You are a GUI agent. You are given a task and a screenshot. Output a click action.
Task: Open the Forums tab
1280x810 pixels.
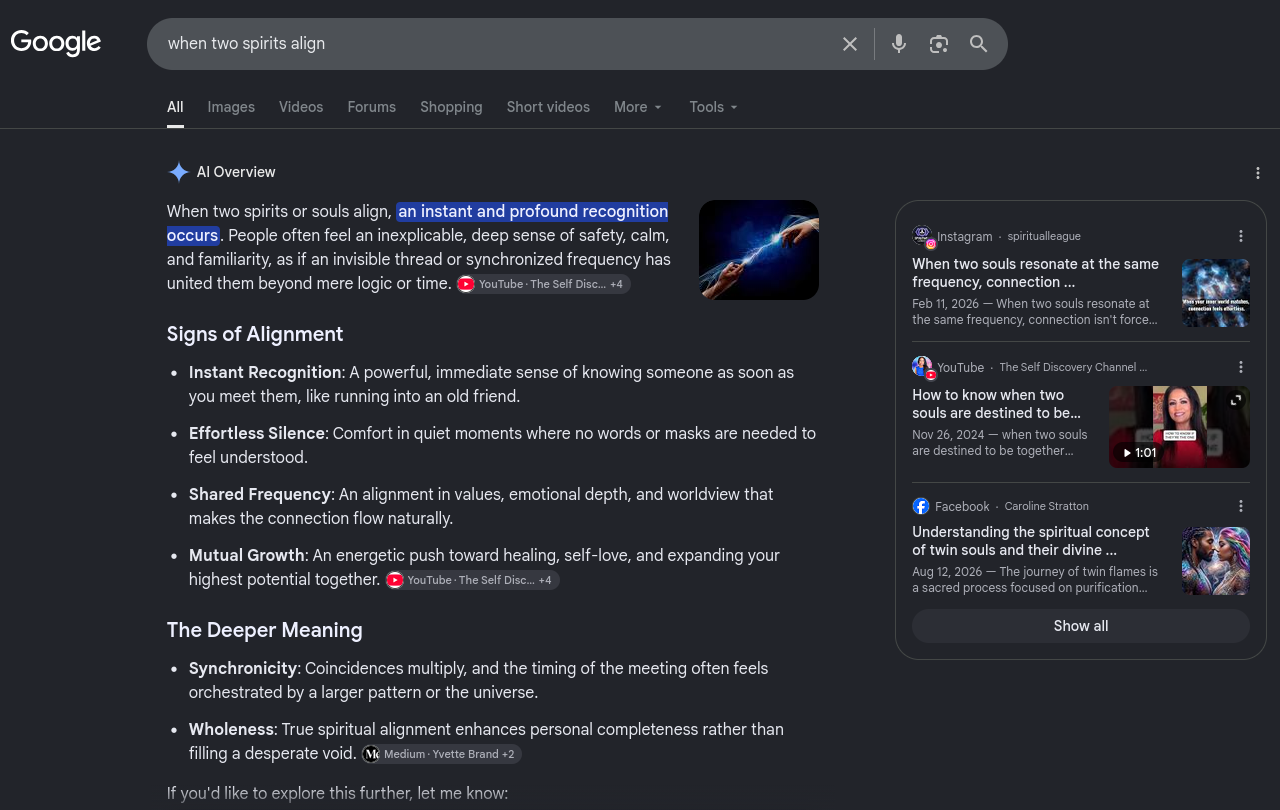(x=372, y=107)
